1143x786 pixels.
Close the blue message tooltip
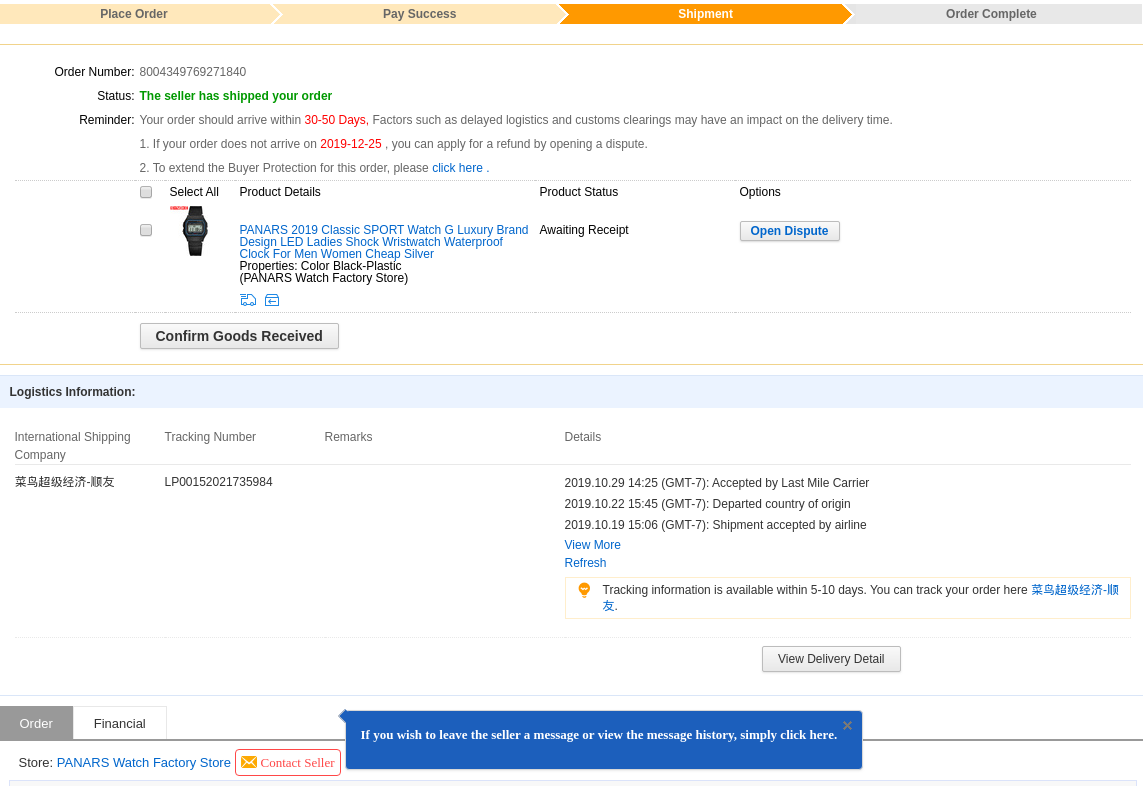coord(847,725)
